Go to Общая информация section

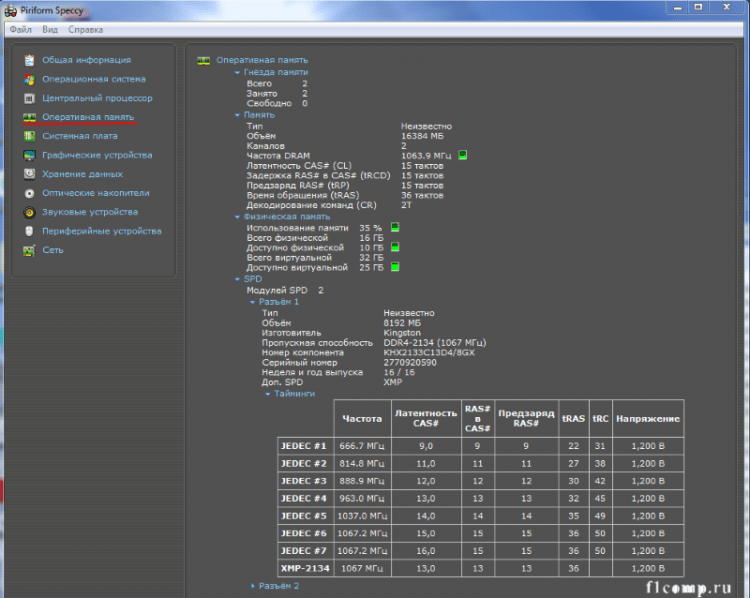tap(87, 60)
